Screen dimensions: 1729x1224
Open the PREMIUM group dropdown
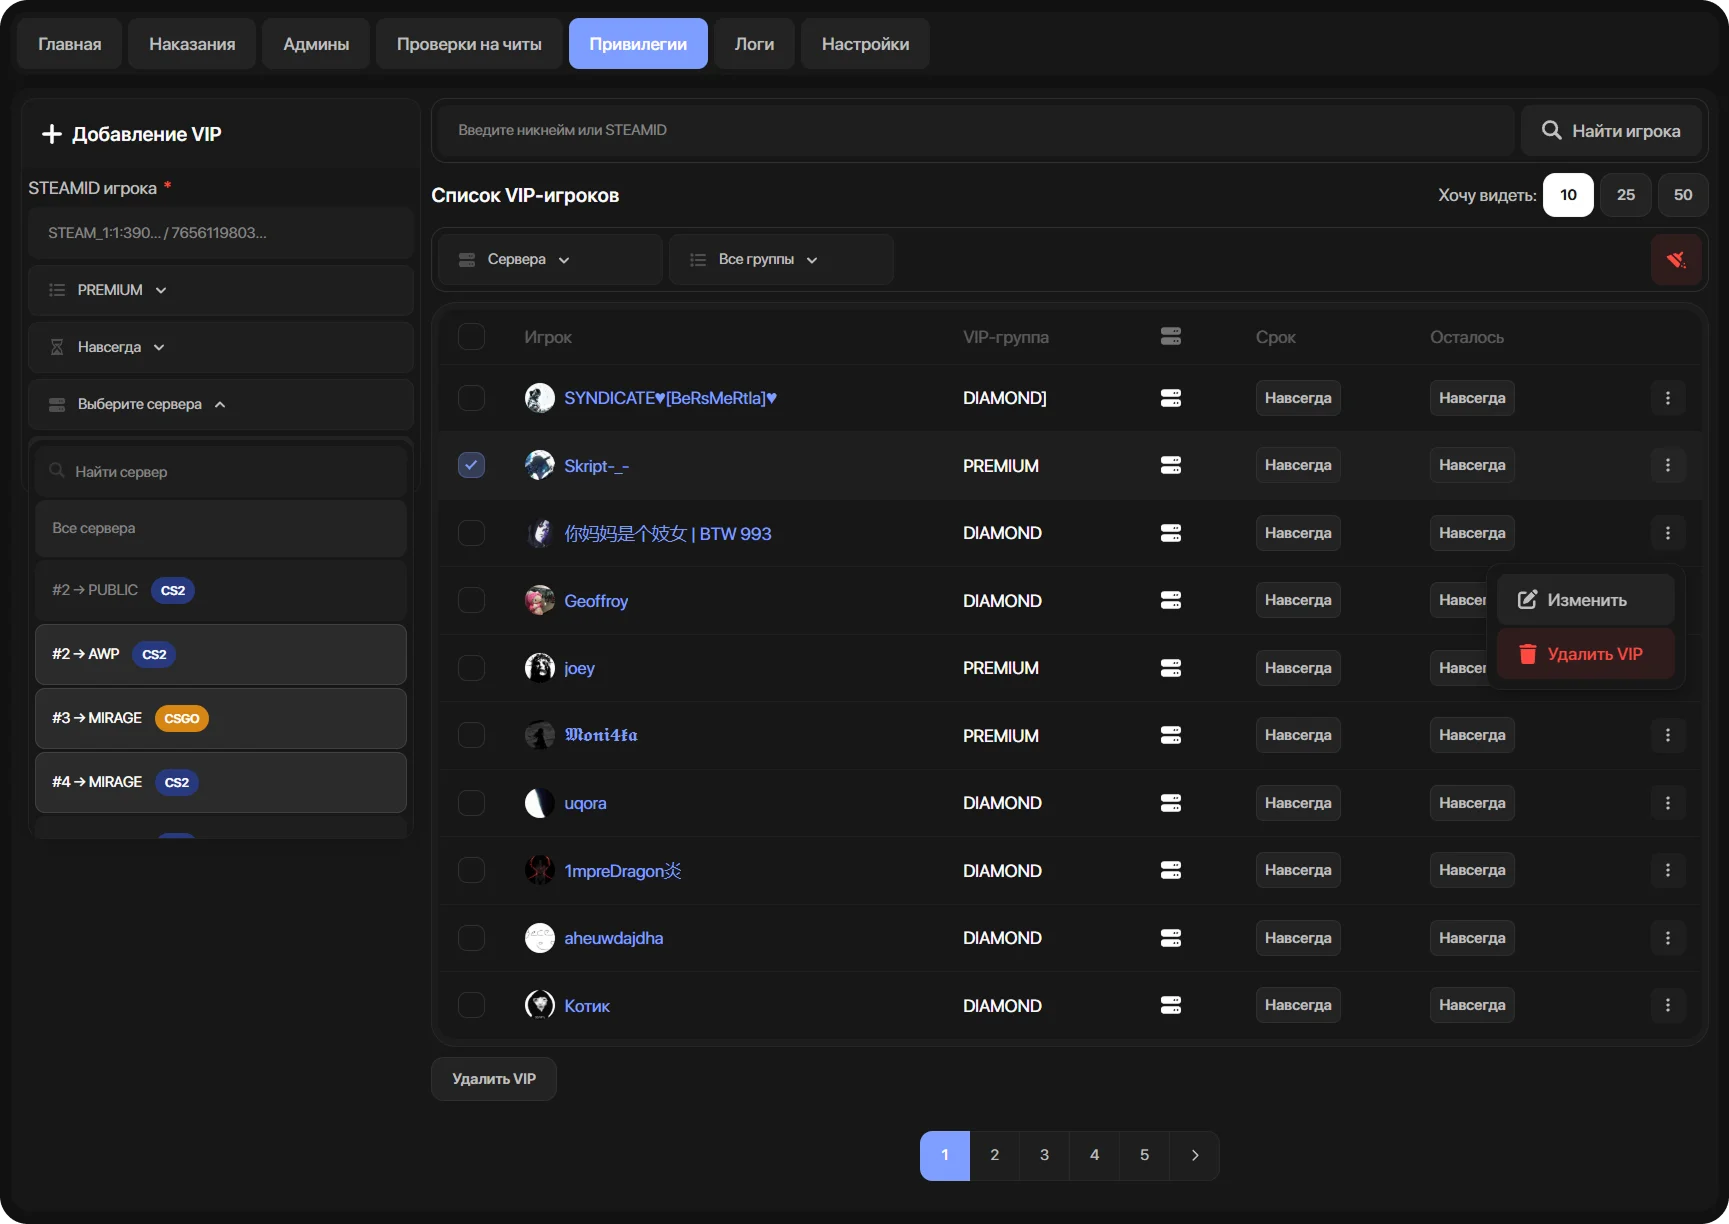tap(221, 290)
